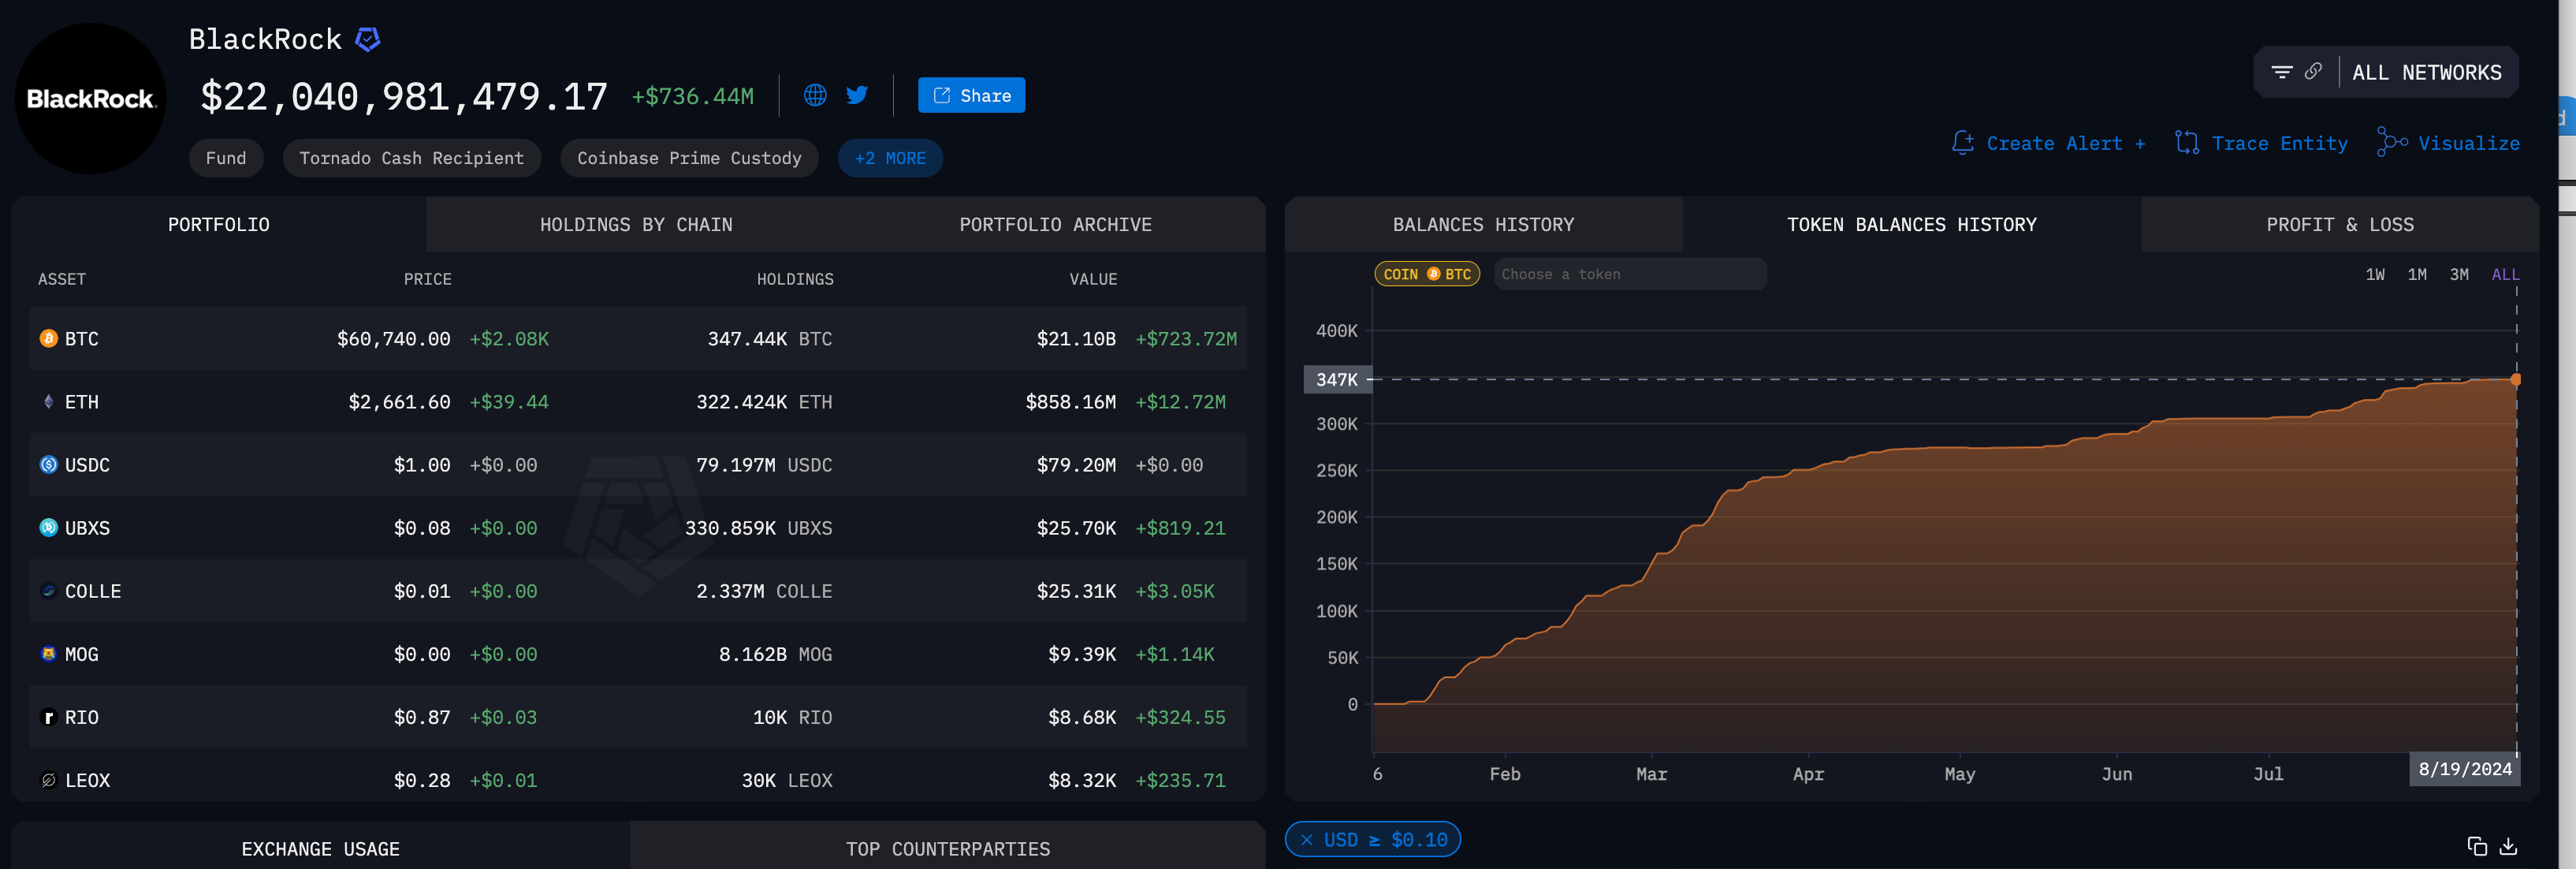
Task: Select the ALL time range
Action: [x=2505, y=274]
